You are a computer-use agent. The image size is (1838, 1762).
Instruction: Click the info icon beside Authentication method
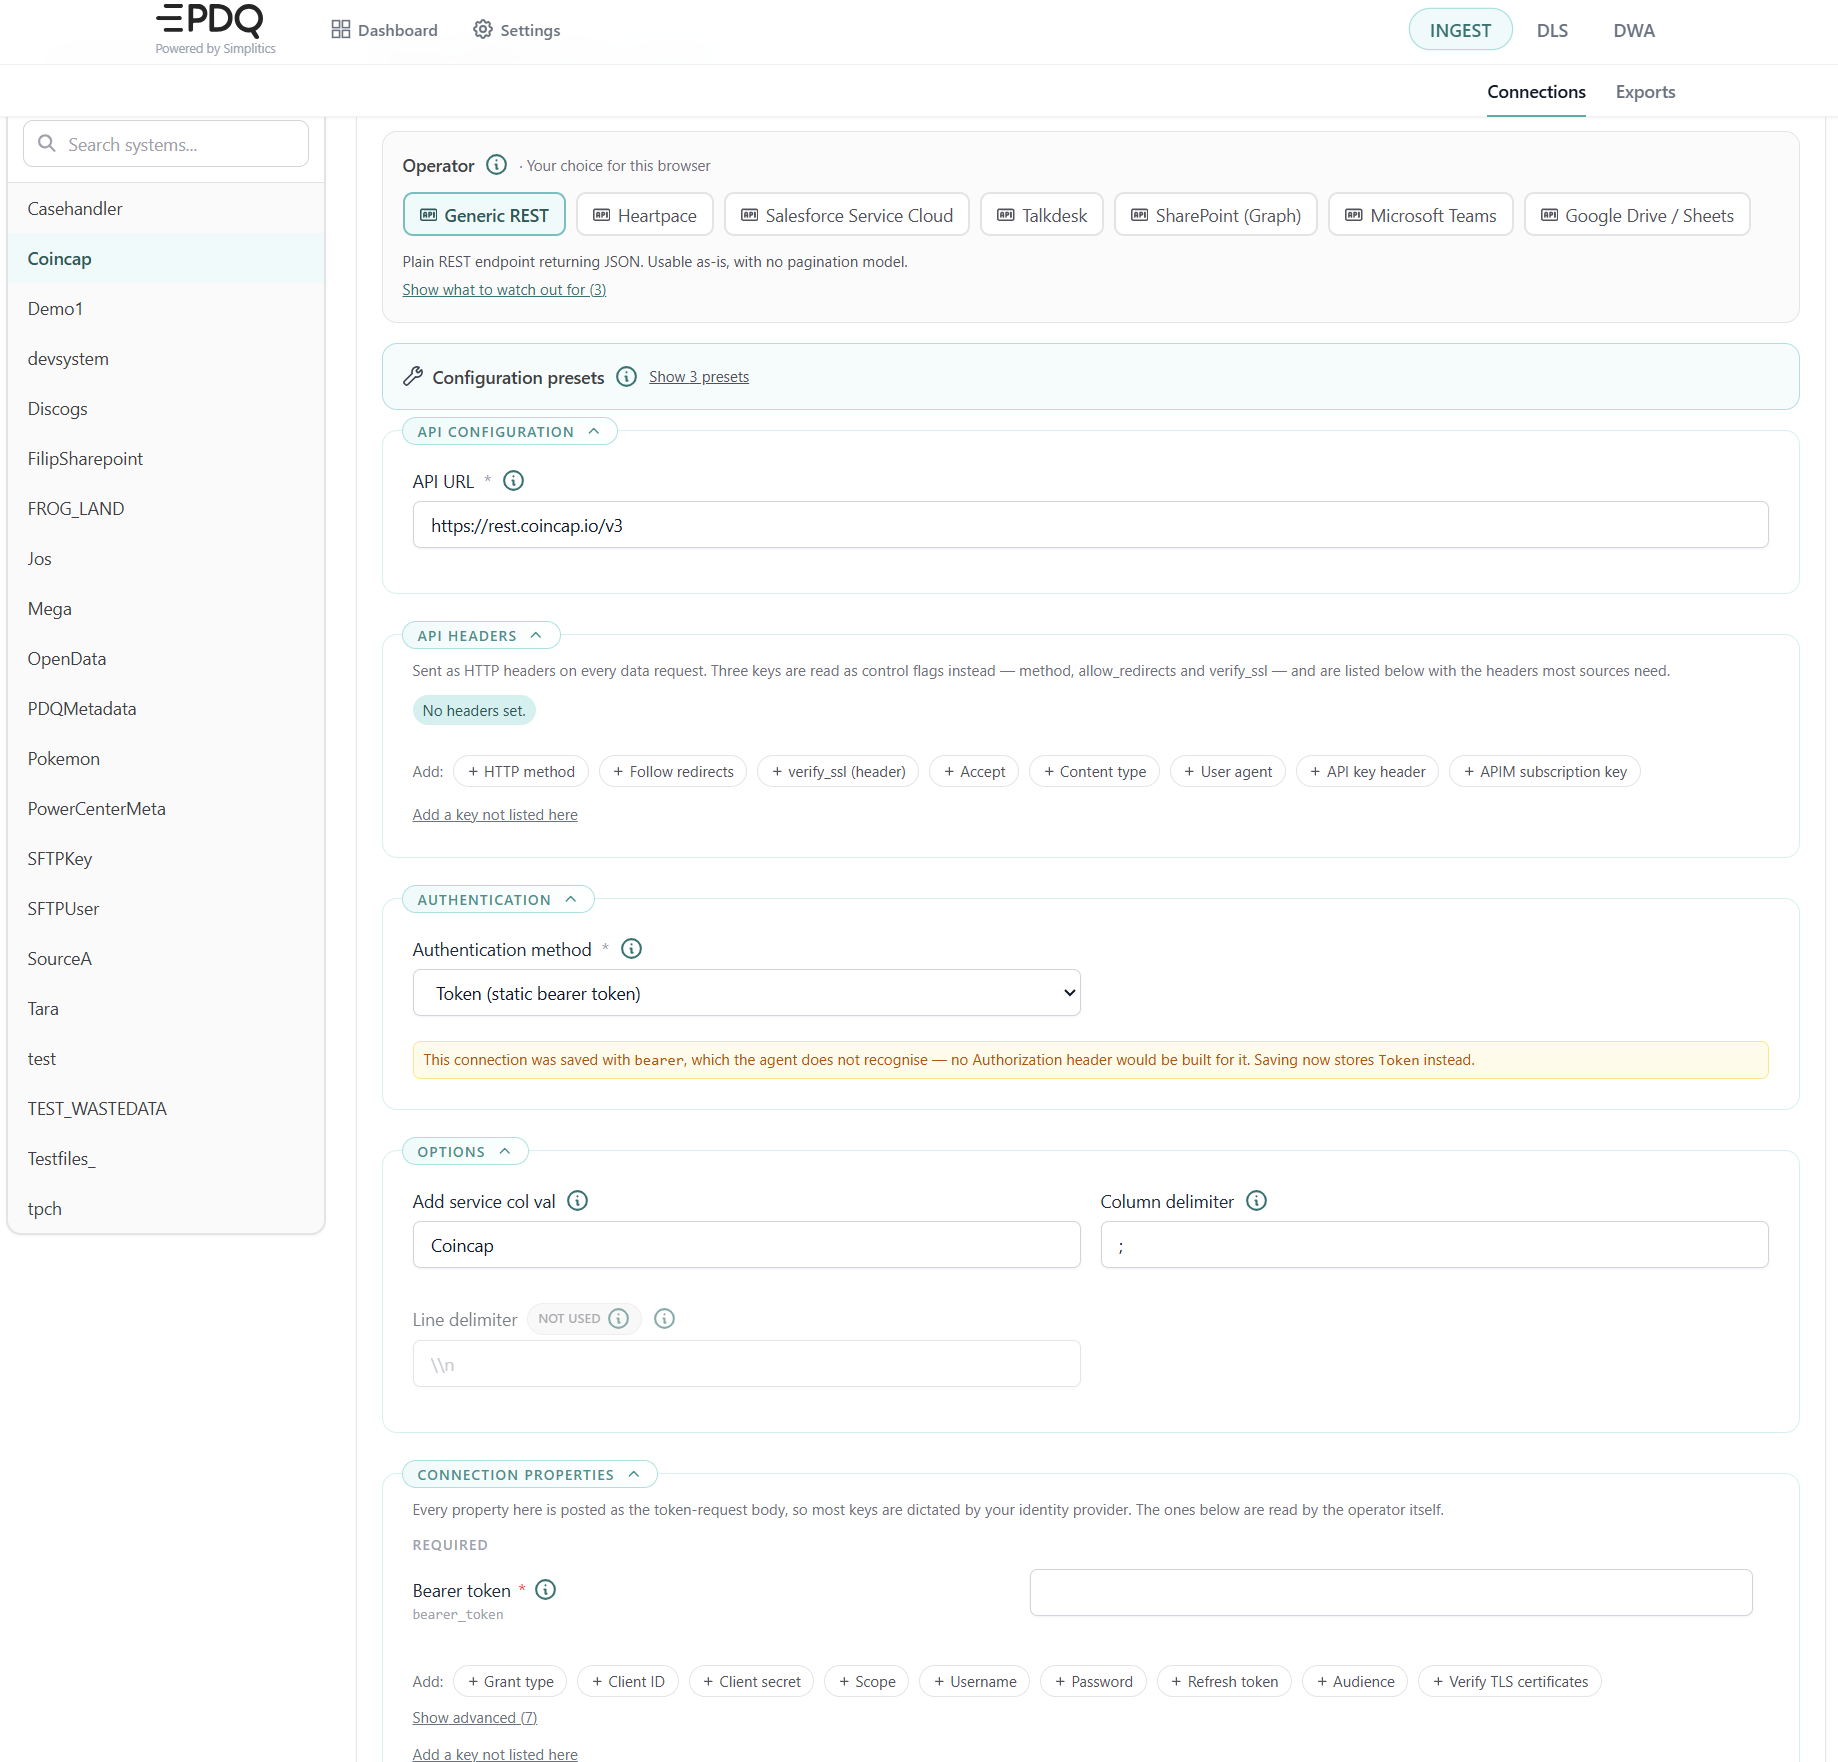pos(631,949)
